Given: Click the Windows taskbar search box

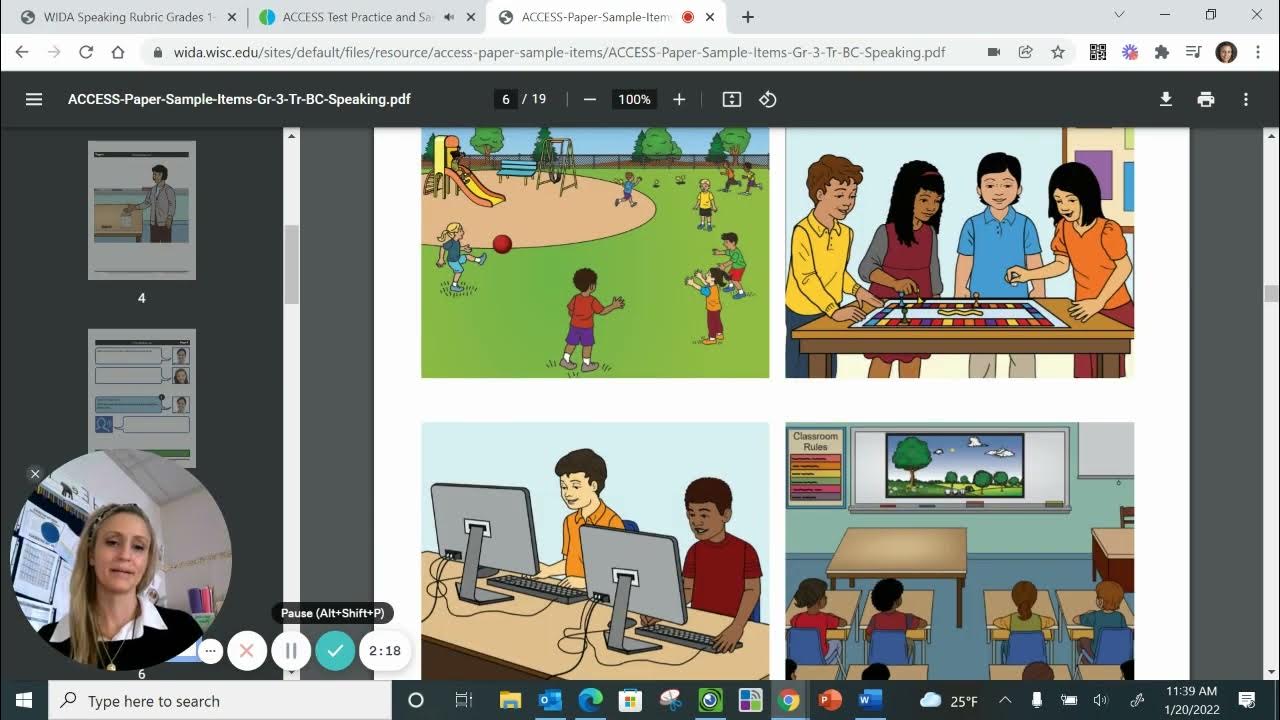Looking at the screenshot, I should (x=220, y=700).
